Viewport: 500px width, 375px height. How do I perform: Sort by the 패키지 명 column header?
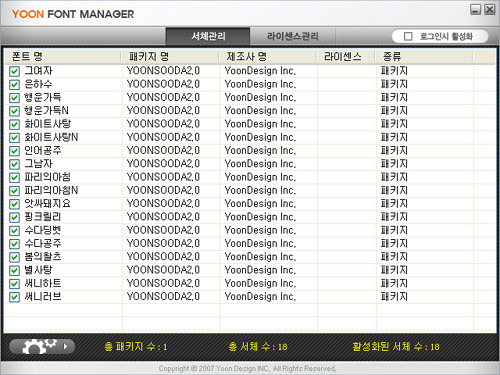click(x=170, y=56)
